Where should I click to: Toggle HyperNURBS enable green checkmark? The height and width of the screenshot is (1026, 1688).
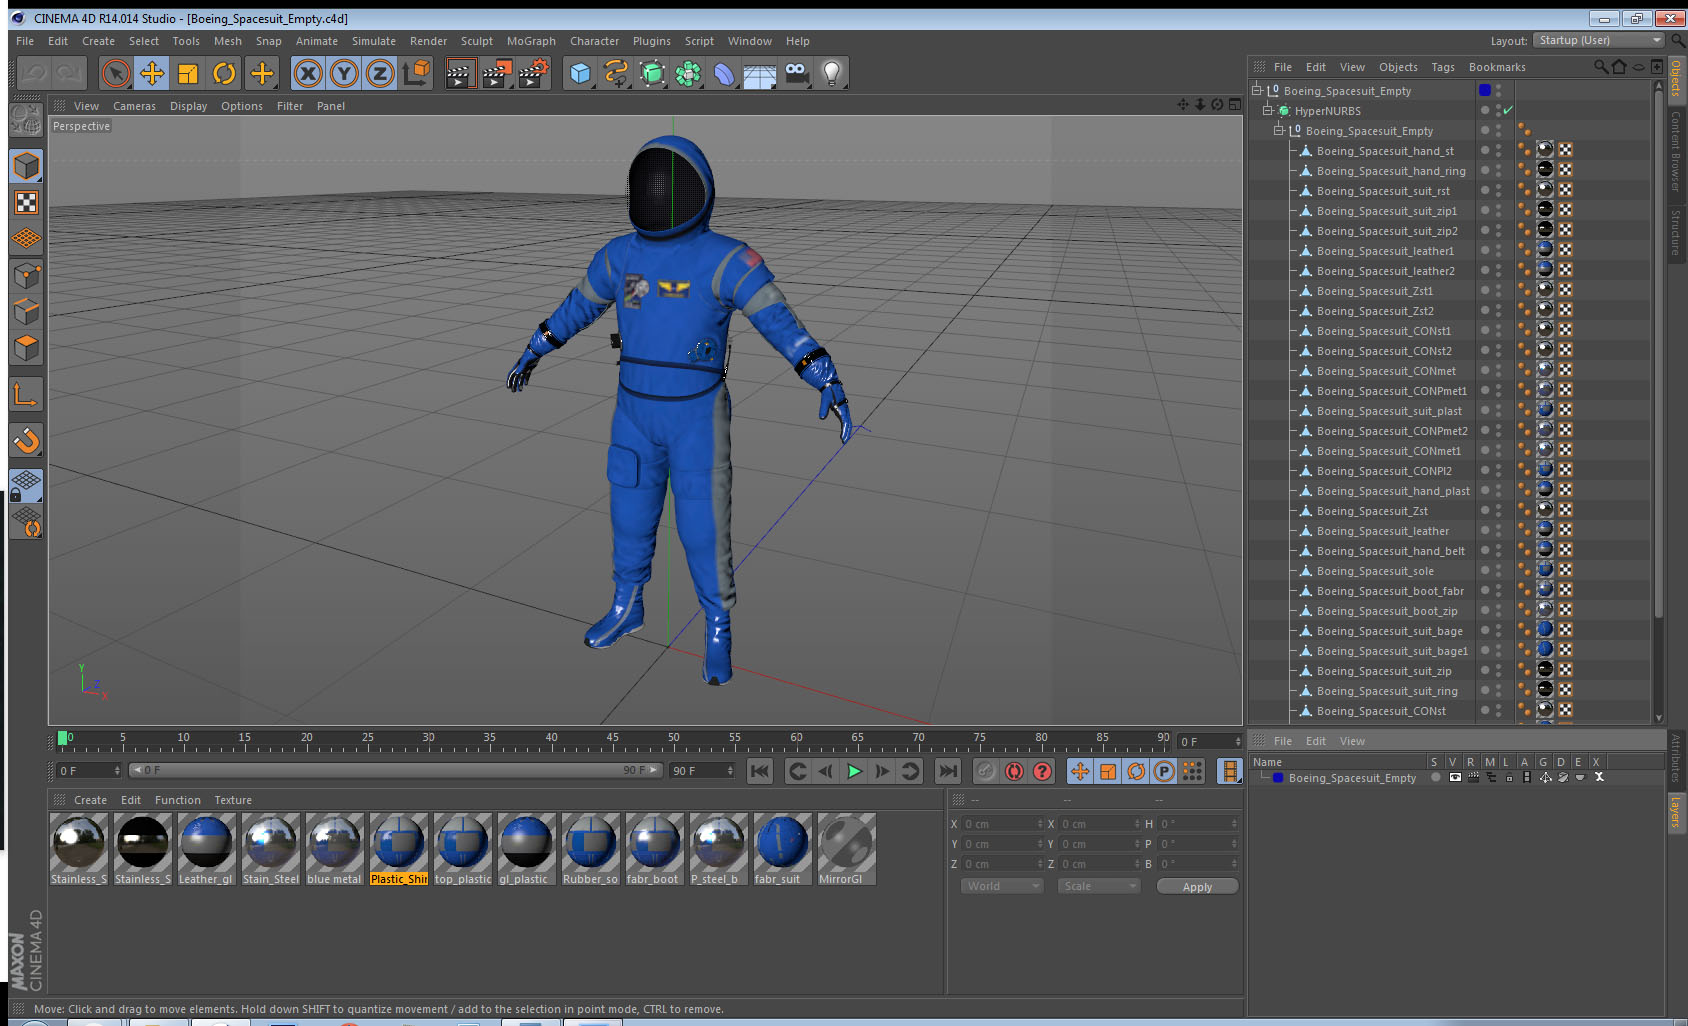(1508, 110)
